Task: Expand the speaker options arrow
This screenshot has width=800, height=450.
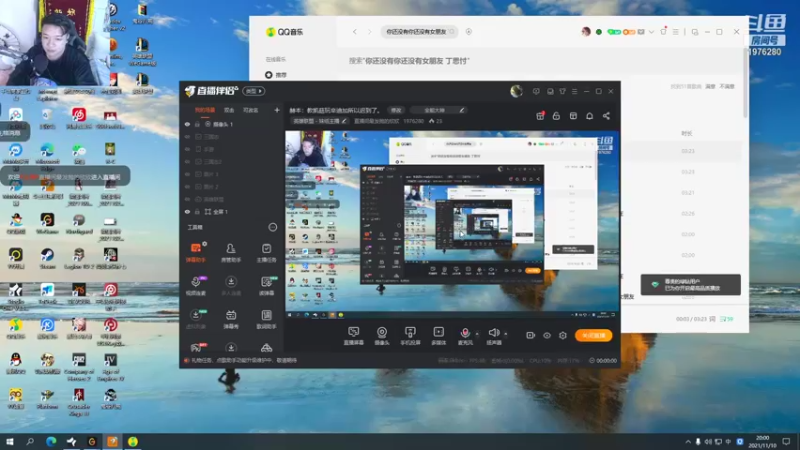Action: [x=506, y=334]
